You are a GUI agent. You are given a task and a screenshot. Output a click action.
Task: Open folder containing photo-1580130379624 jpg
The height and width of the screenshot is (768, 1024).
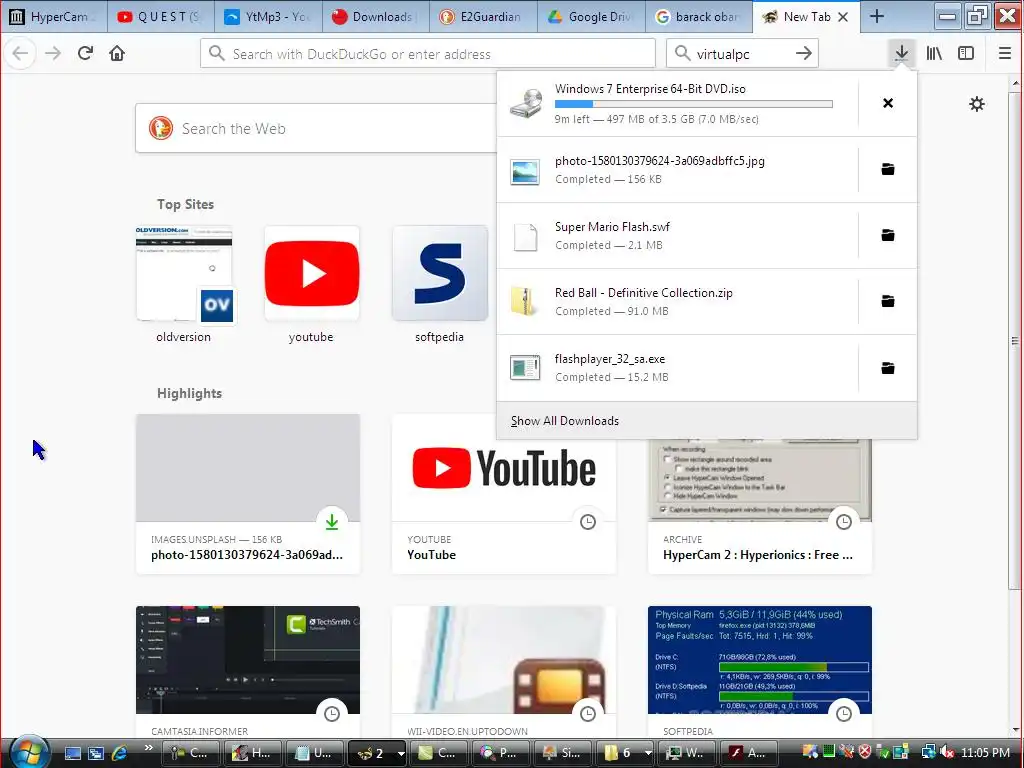(888, 169)
